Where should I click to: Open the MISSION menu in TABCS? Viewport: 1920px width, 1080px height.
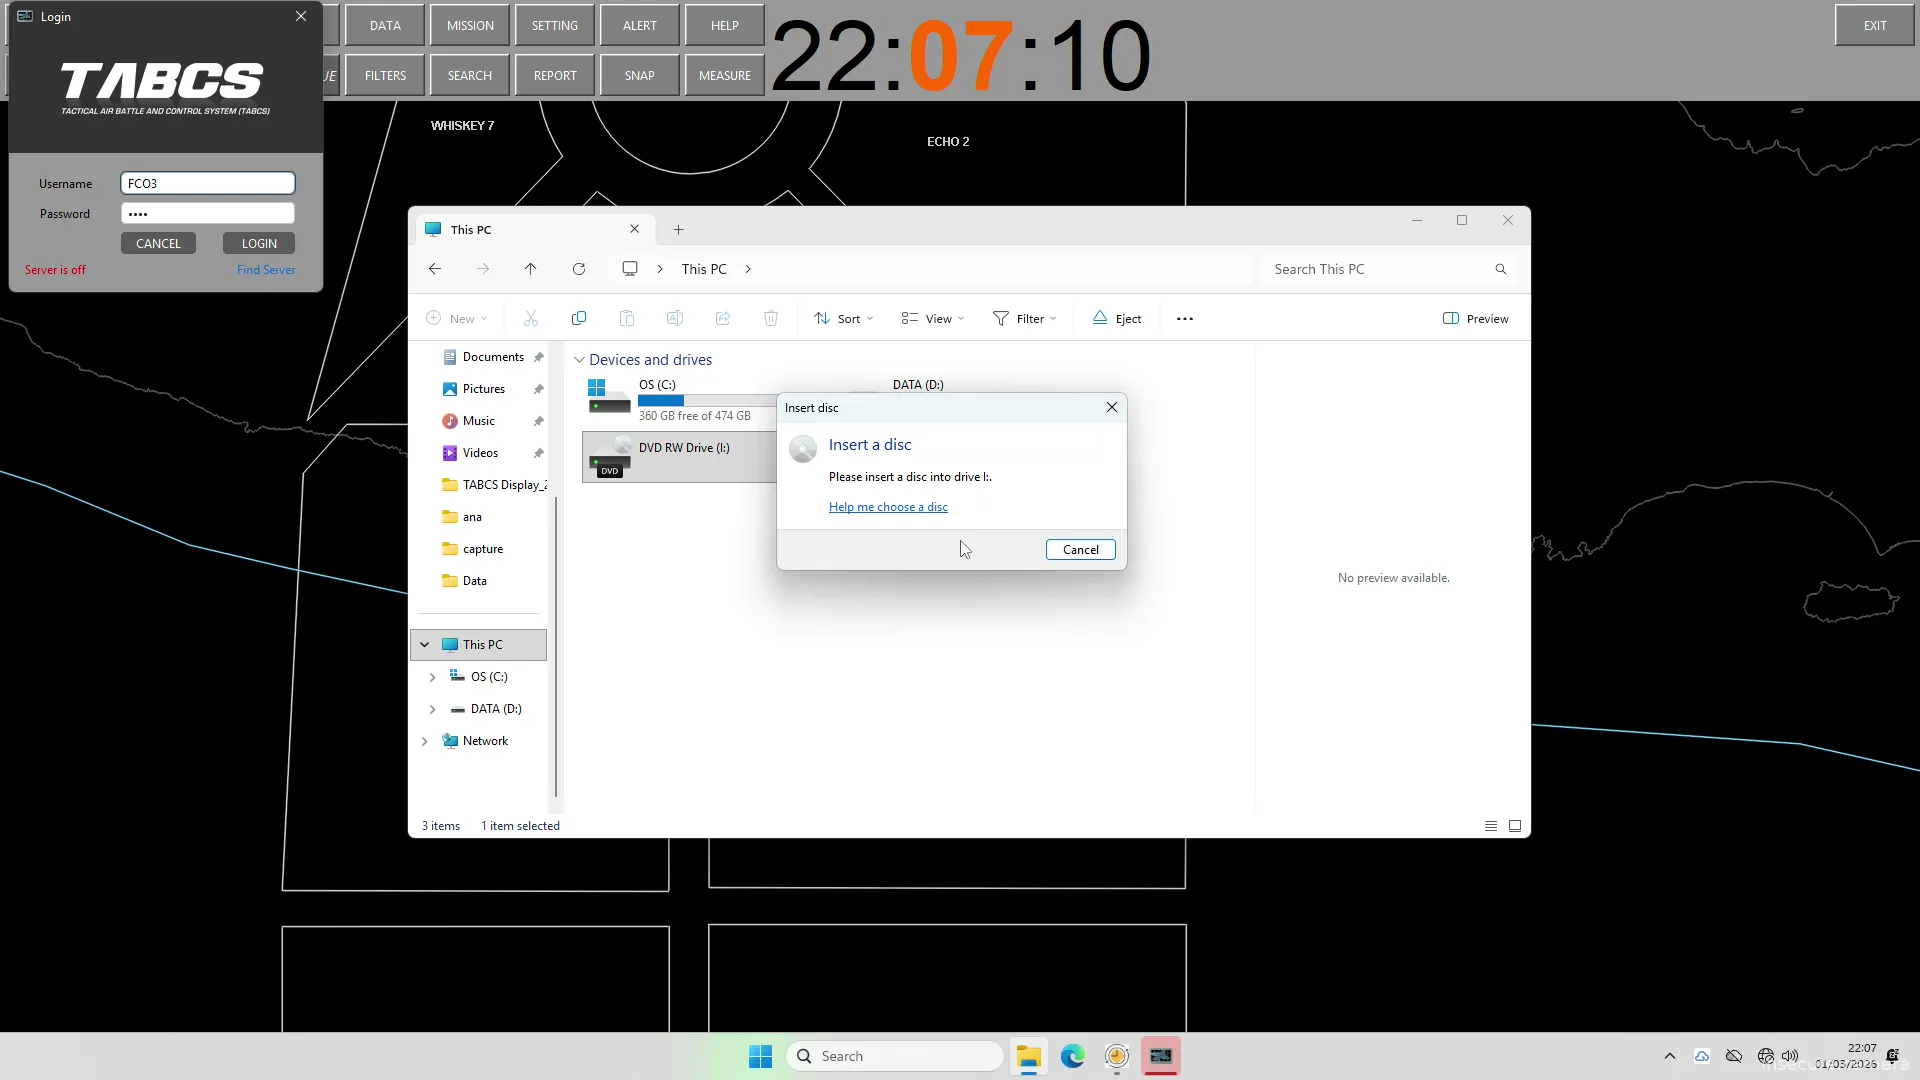[x=470, y=26]
